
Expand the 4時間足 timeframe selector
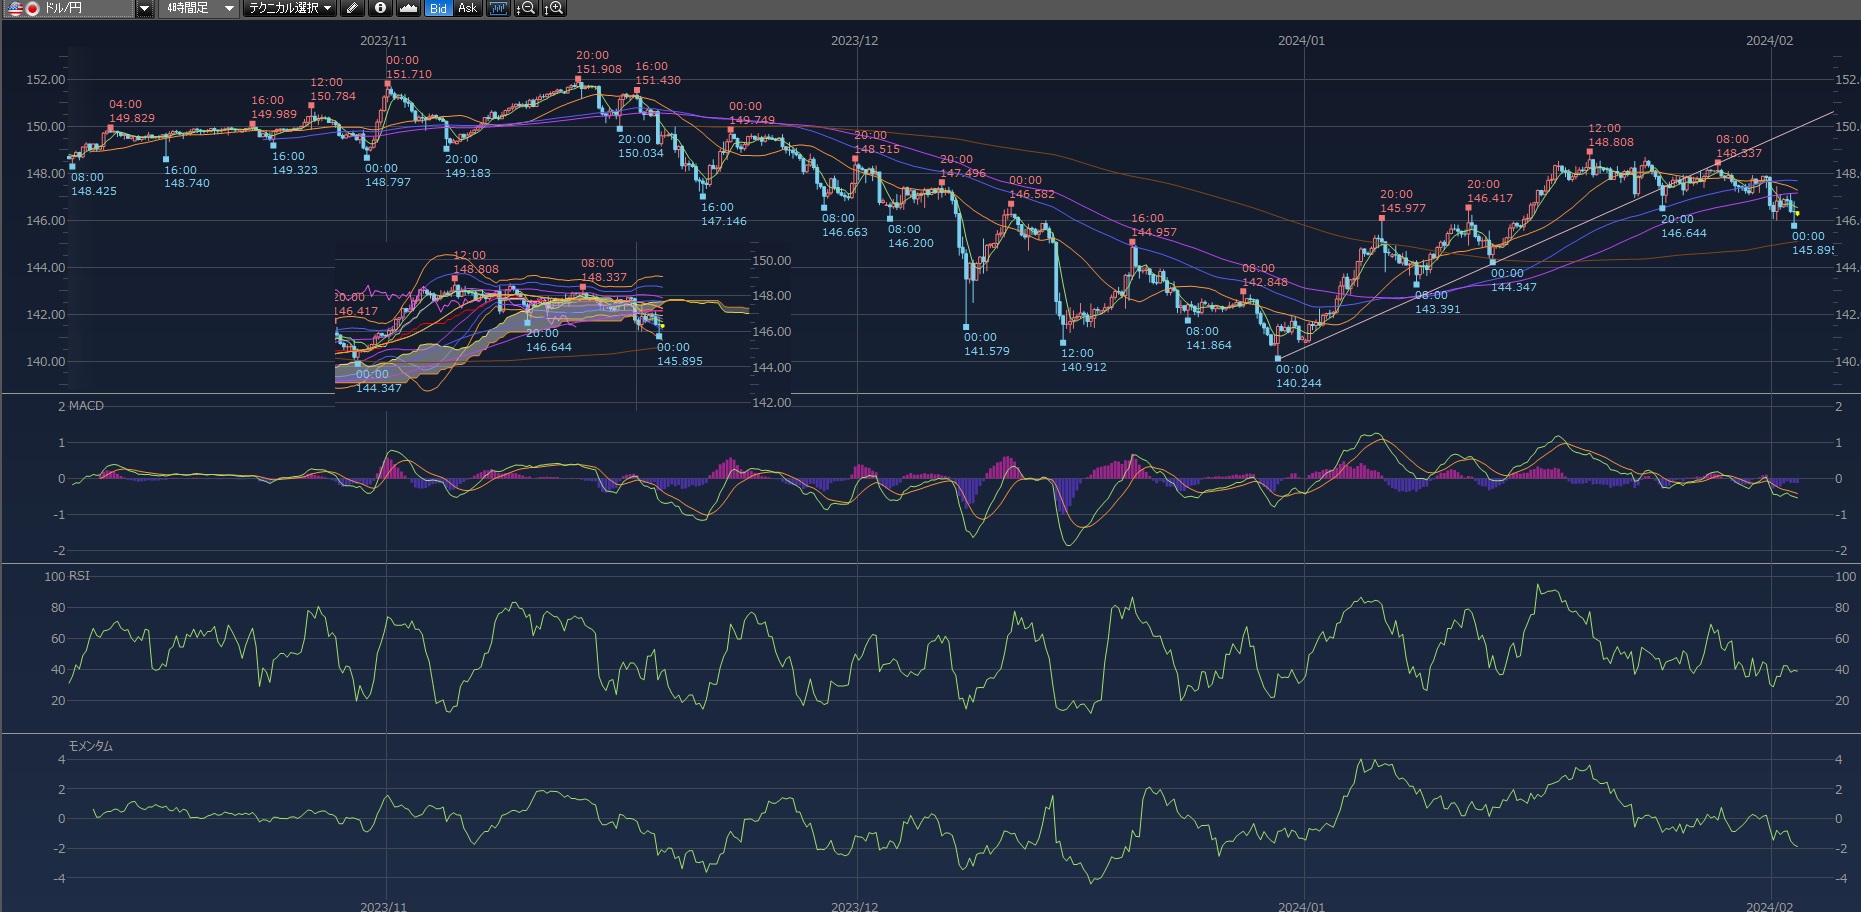click(x=228, y=8)
